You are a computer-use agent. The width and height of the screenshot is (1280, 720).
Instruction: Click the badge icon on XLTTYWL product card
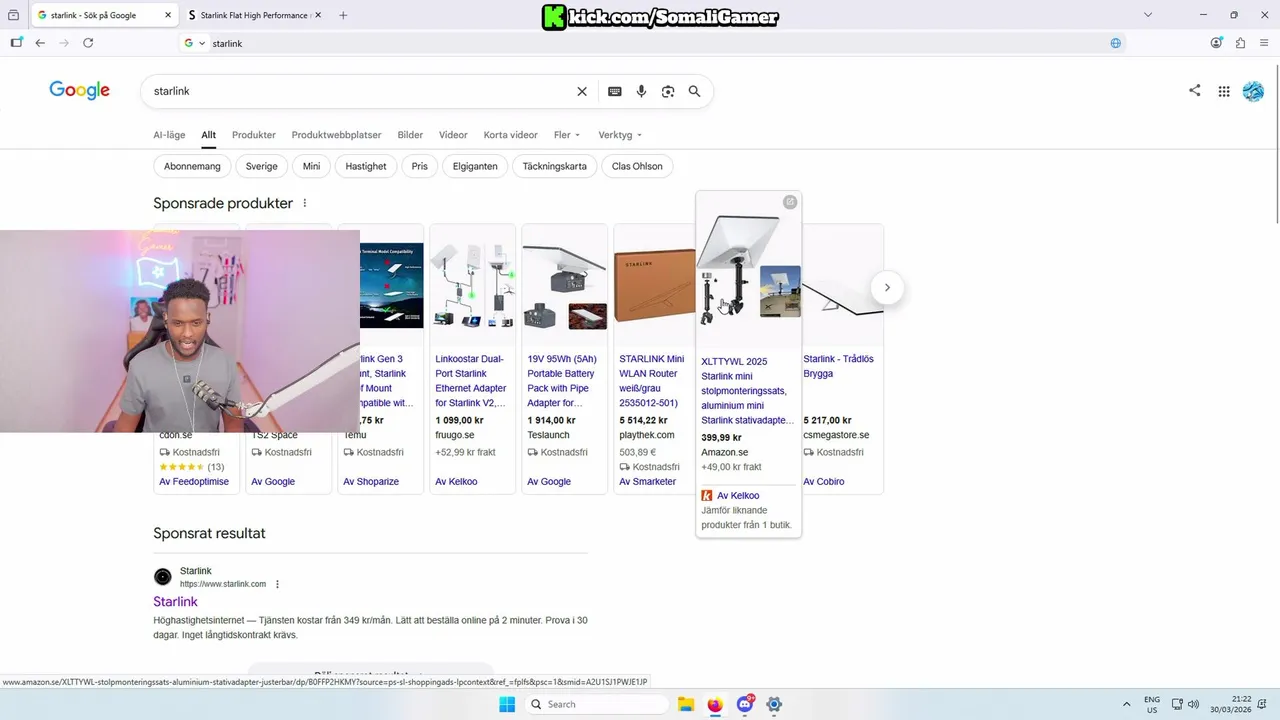[x=790, y=202]
